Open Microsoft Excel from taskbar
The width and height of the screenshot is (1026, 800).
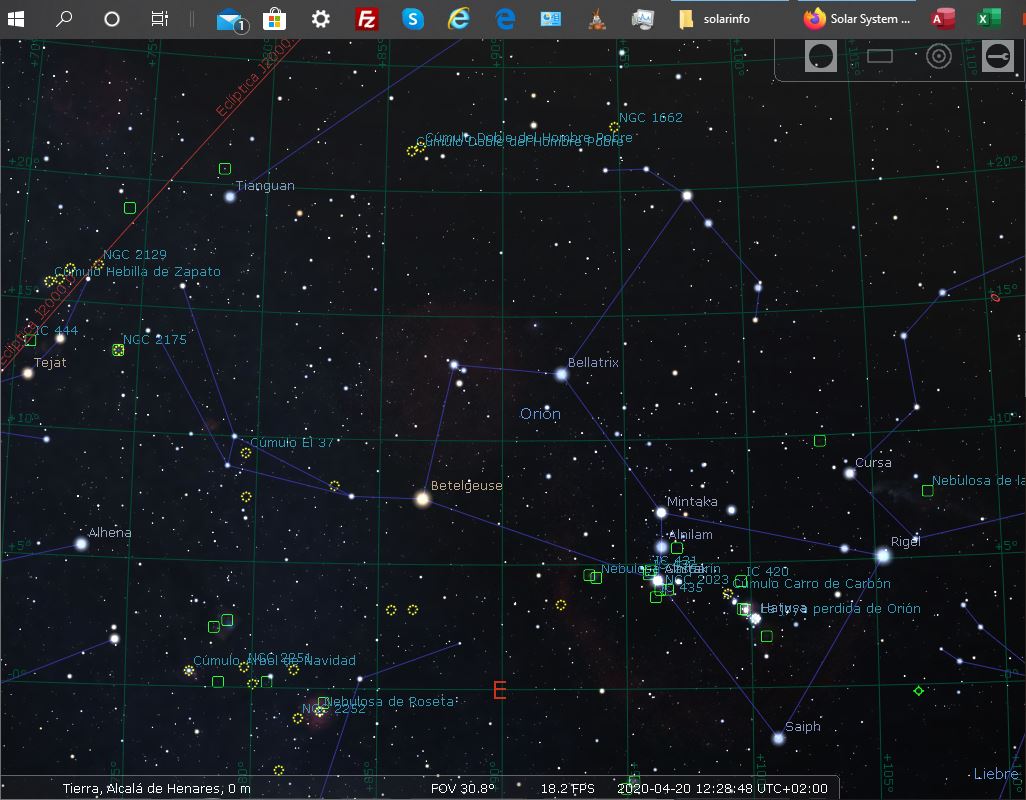pyautogui.click(x=988, y=19)
